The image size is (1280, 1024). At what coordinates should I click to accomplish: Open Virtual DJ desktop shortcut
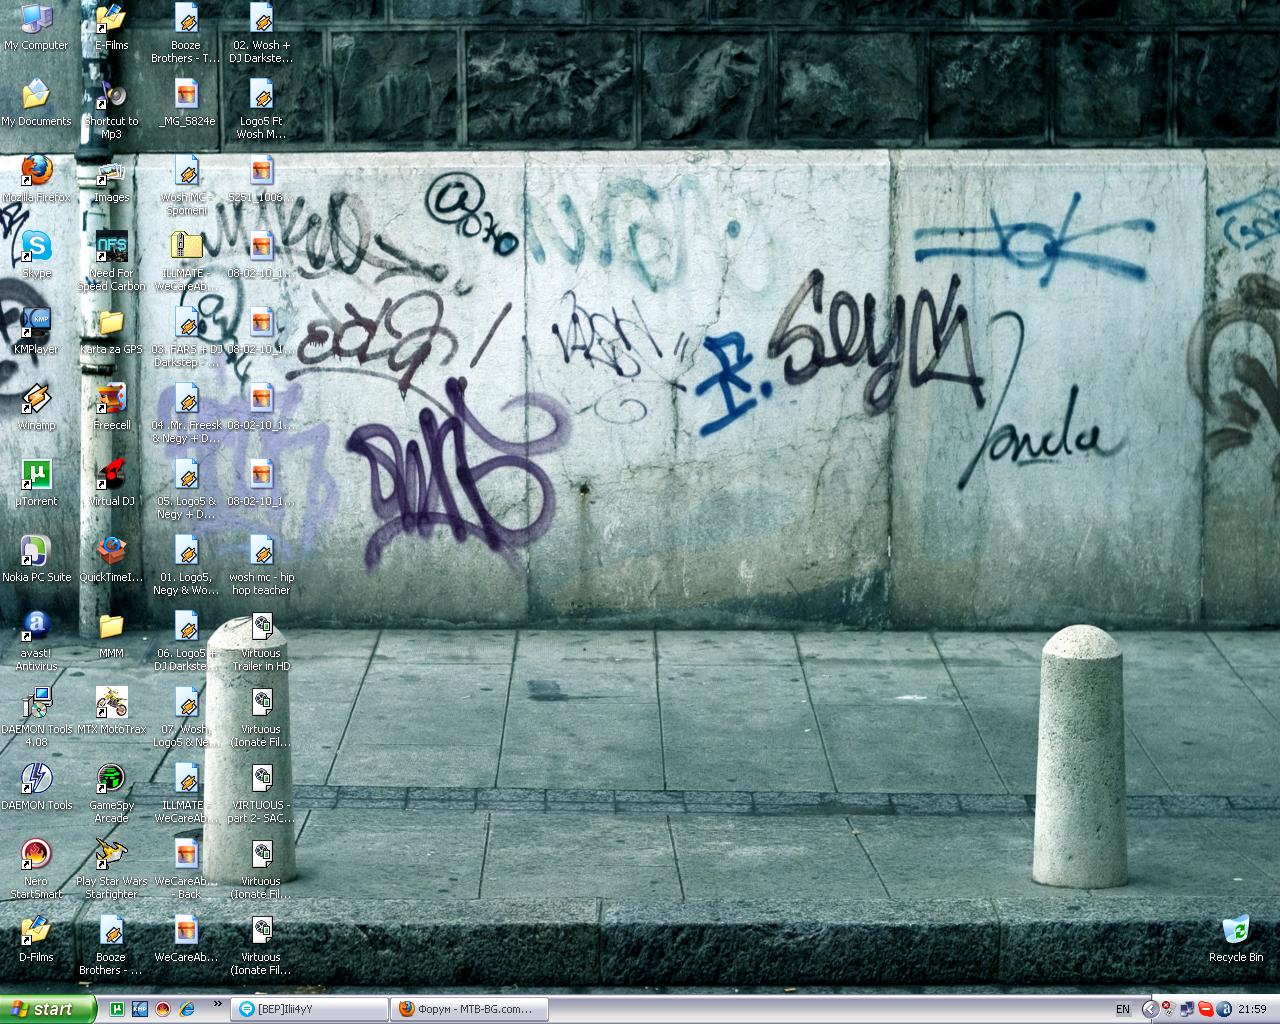tap(111, 475)
